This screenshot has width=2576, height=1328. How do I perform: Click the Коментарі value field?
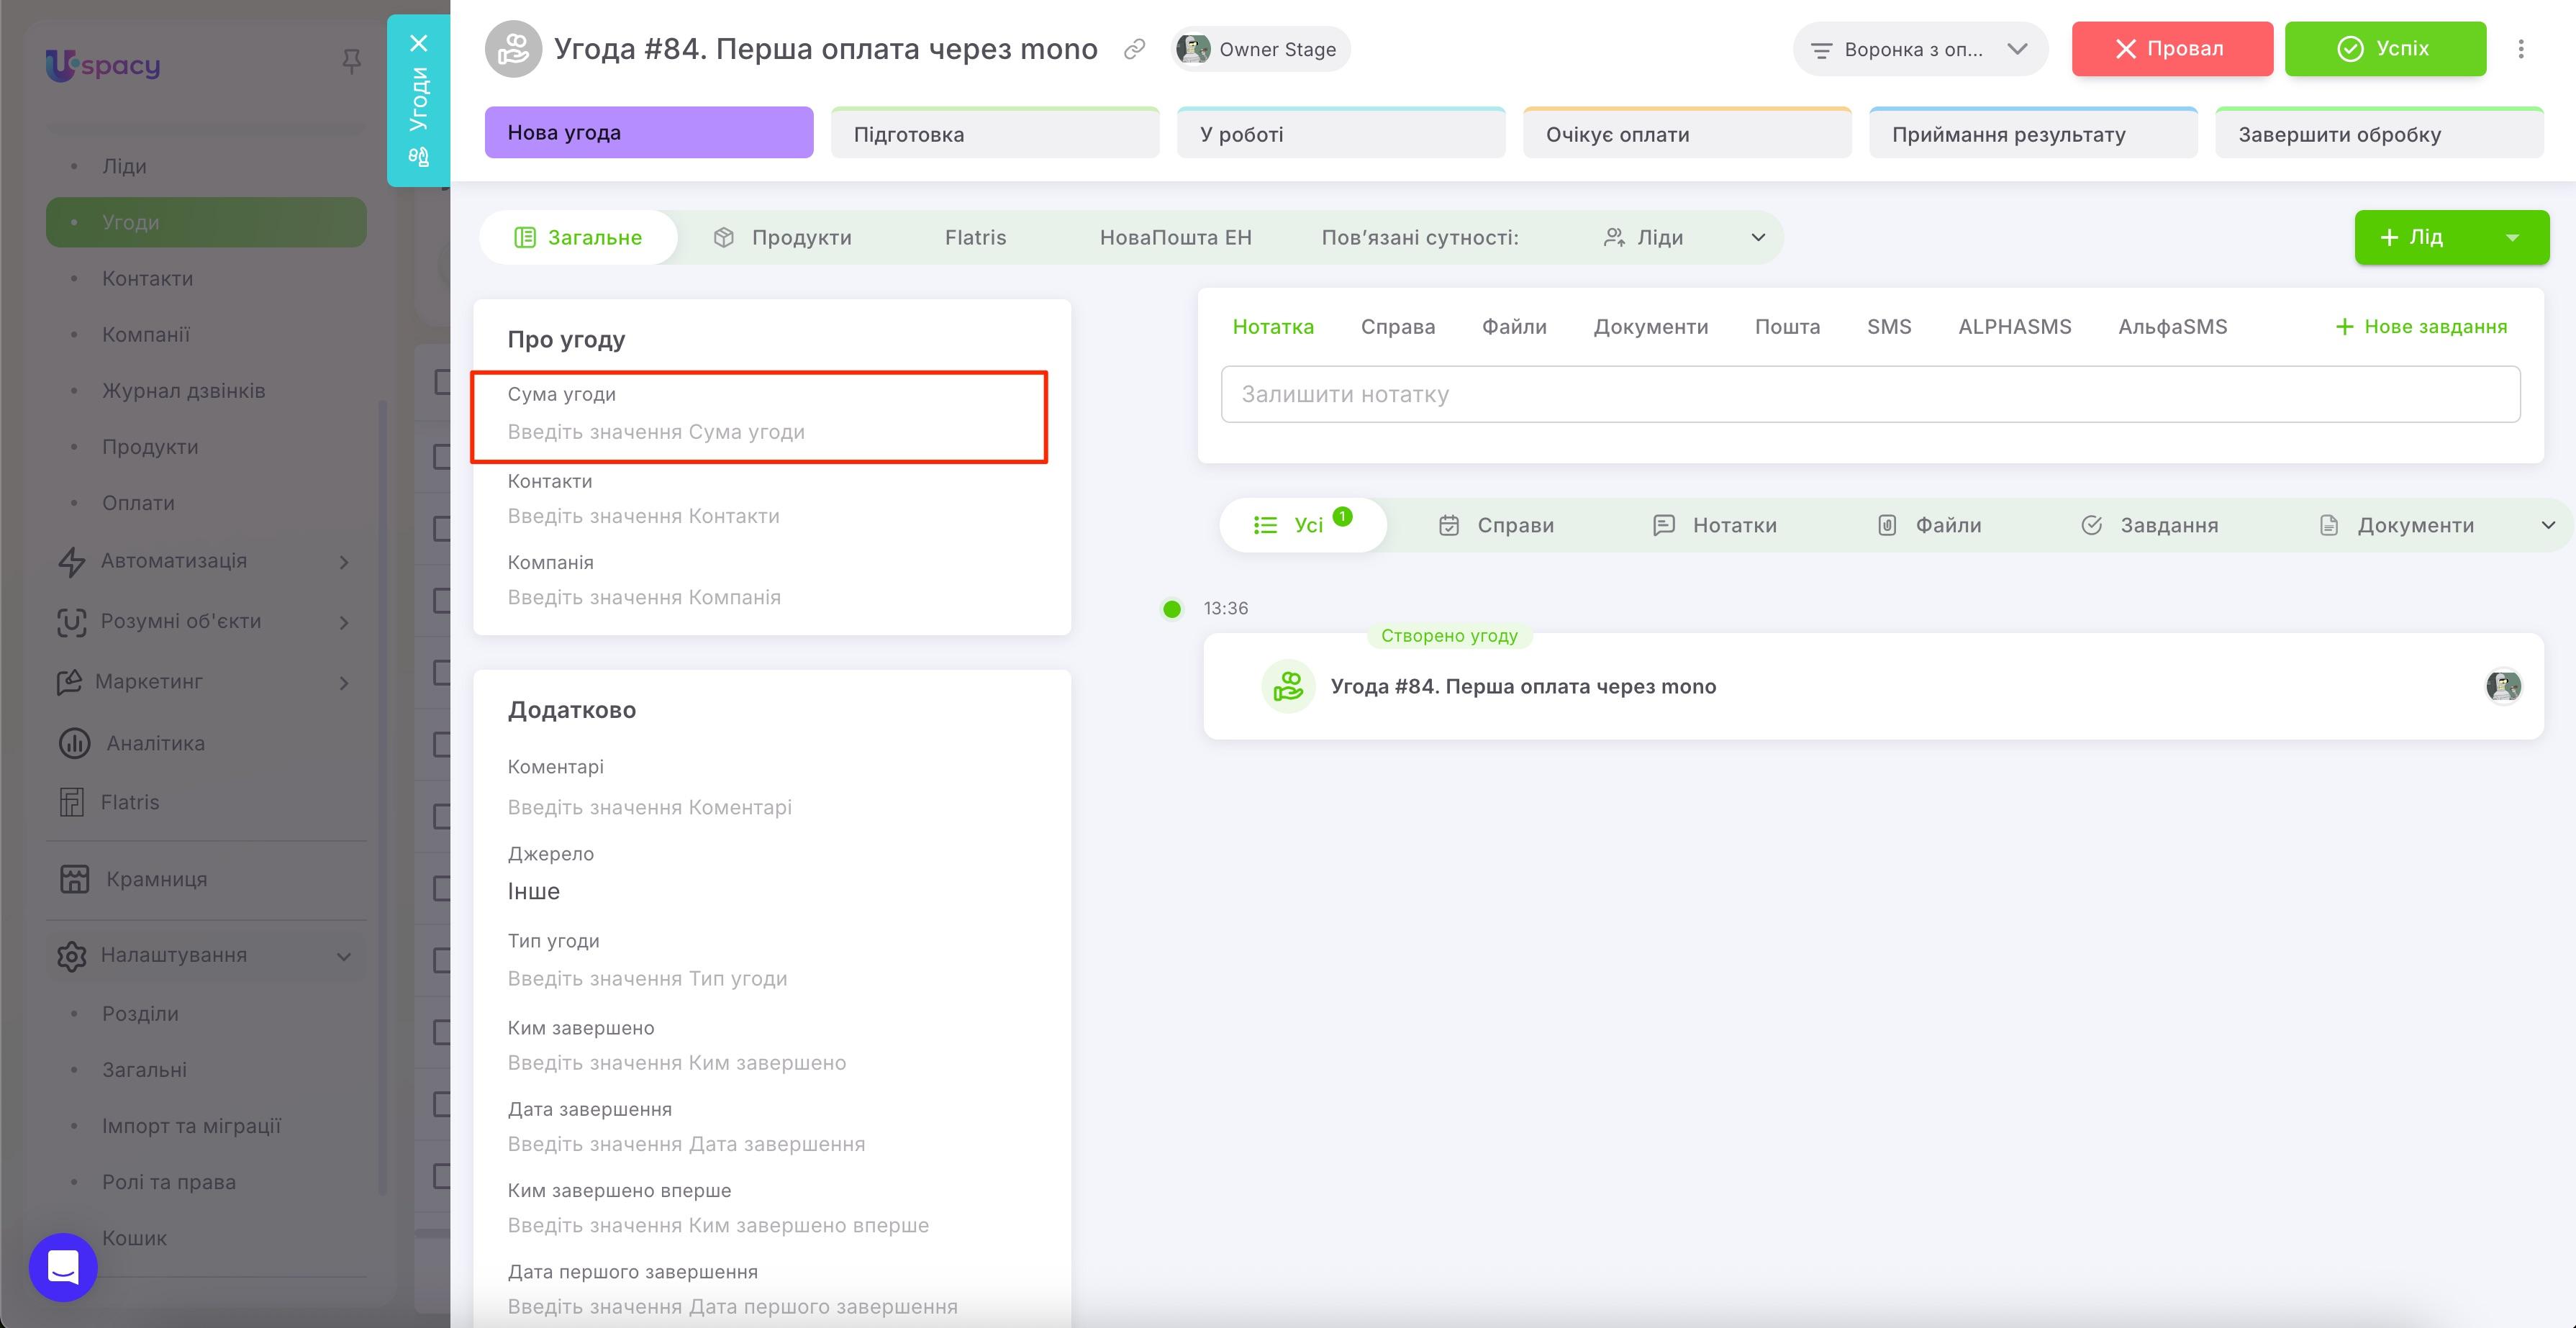tap(649, 807)
